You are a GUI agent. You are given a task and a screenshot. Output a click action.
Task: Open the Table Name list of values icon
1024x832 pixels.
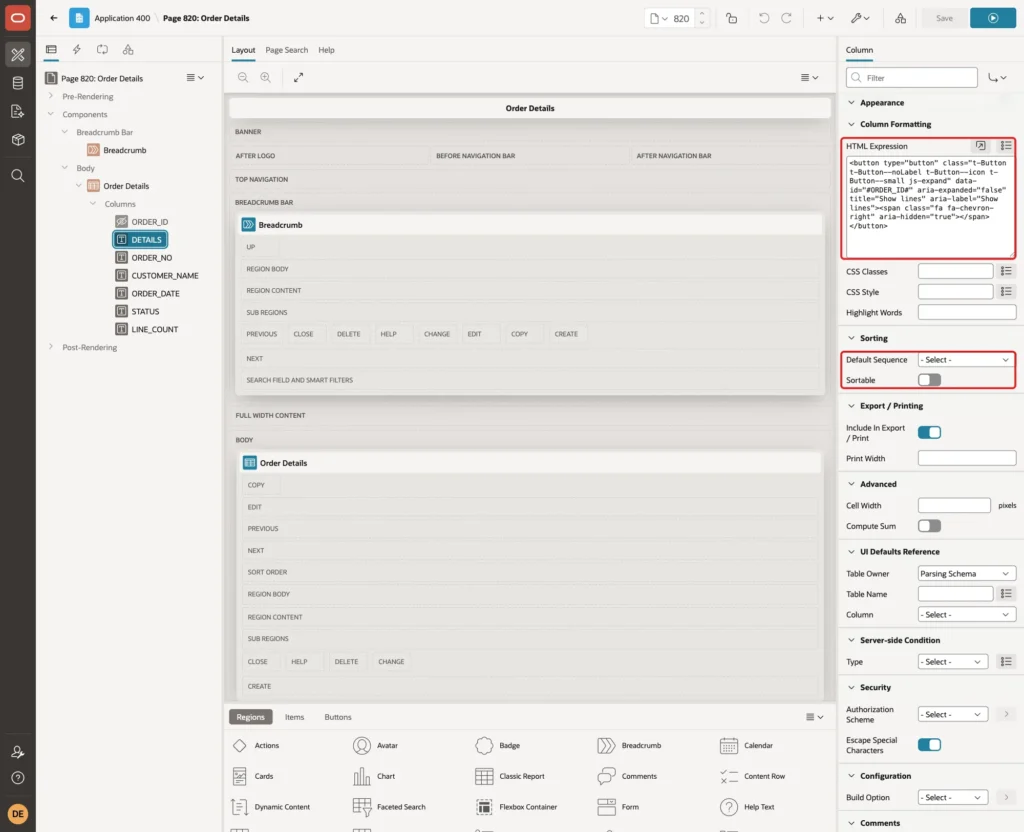click(x=1006, y=594)
